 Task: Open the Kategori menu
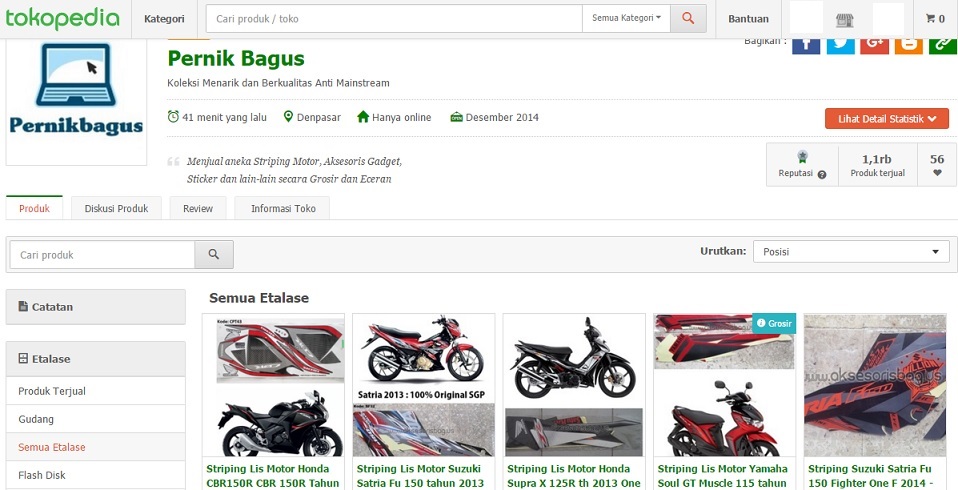[x=164, y=19]
